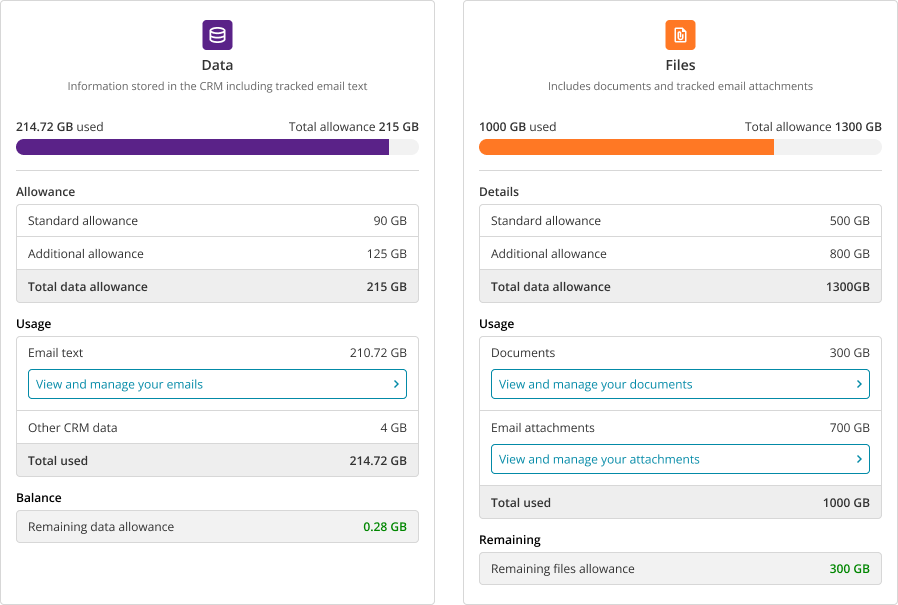This screenshot has width=898, height=605.
Task: Click chevron arrow on attachments button
Action: [859, 460]
